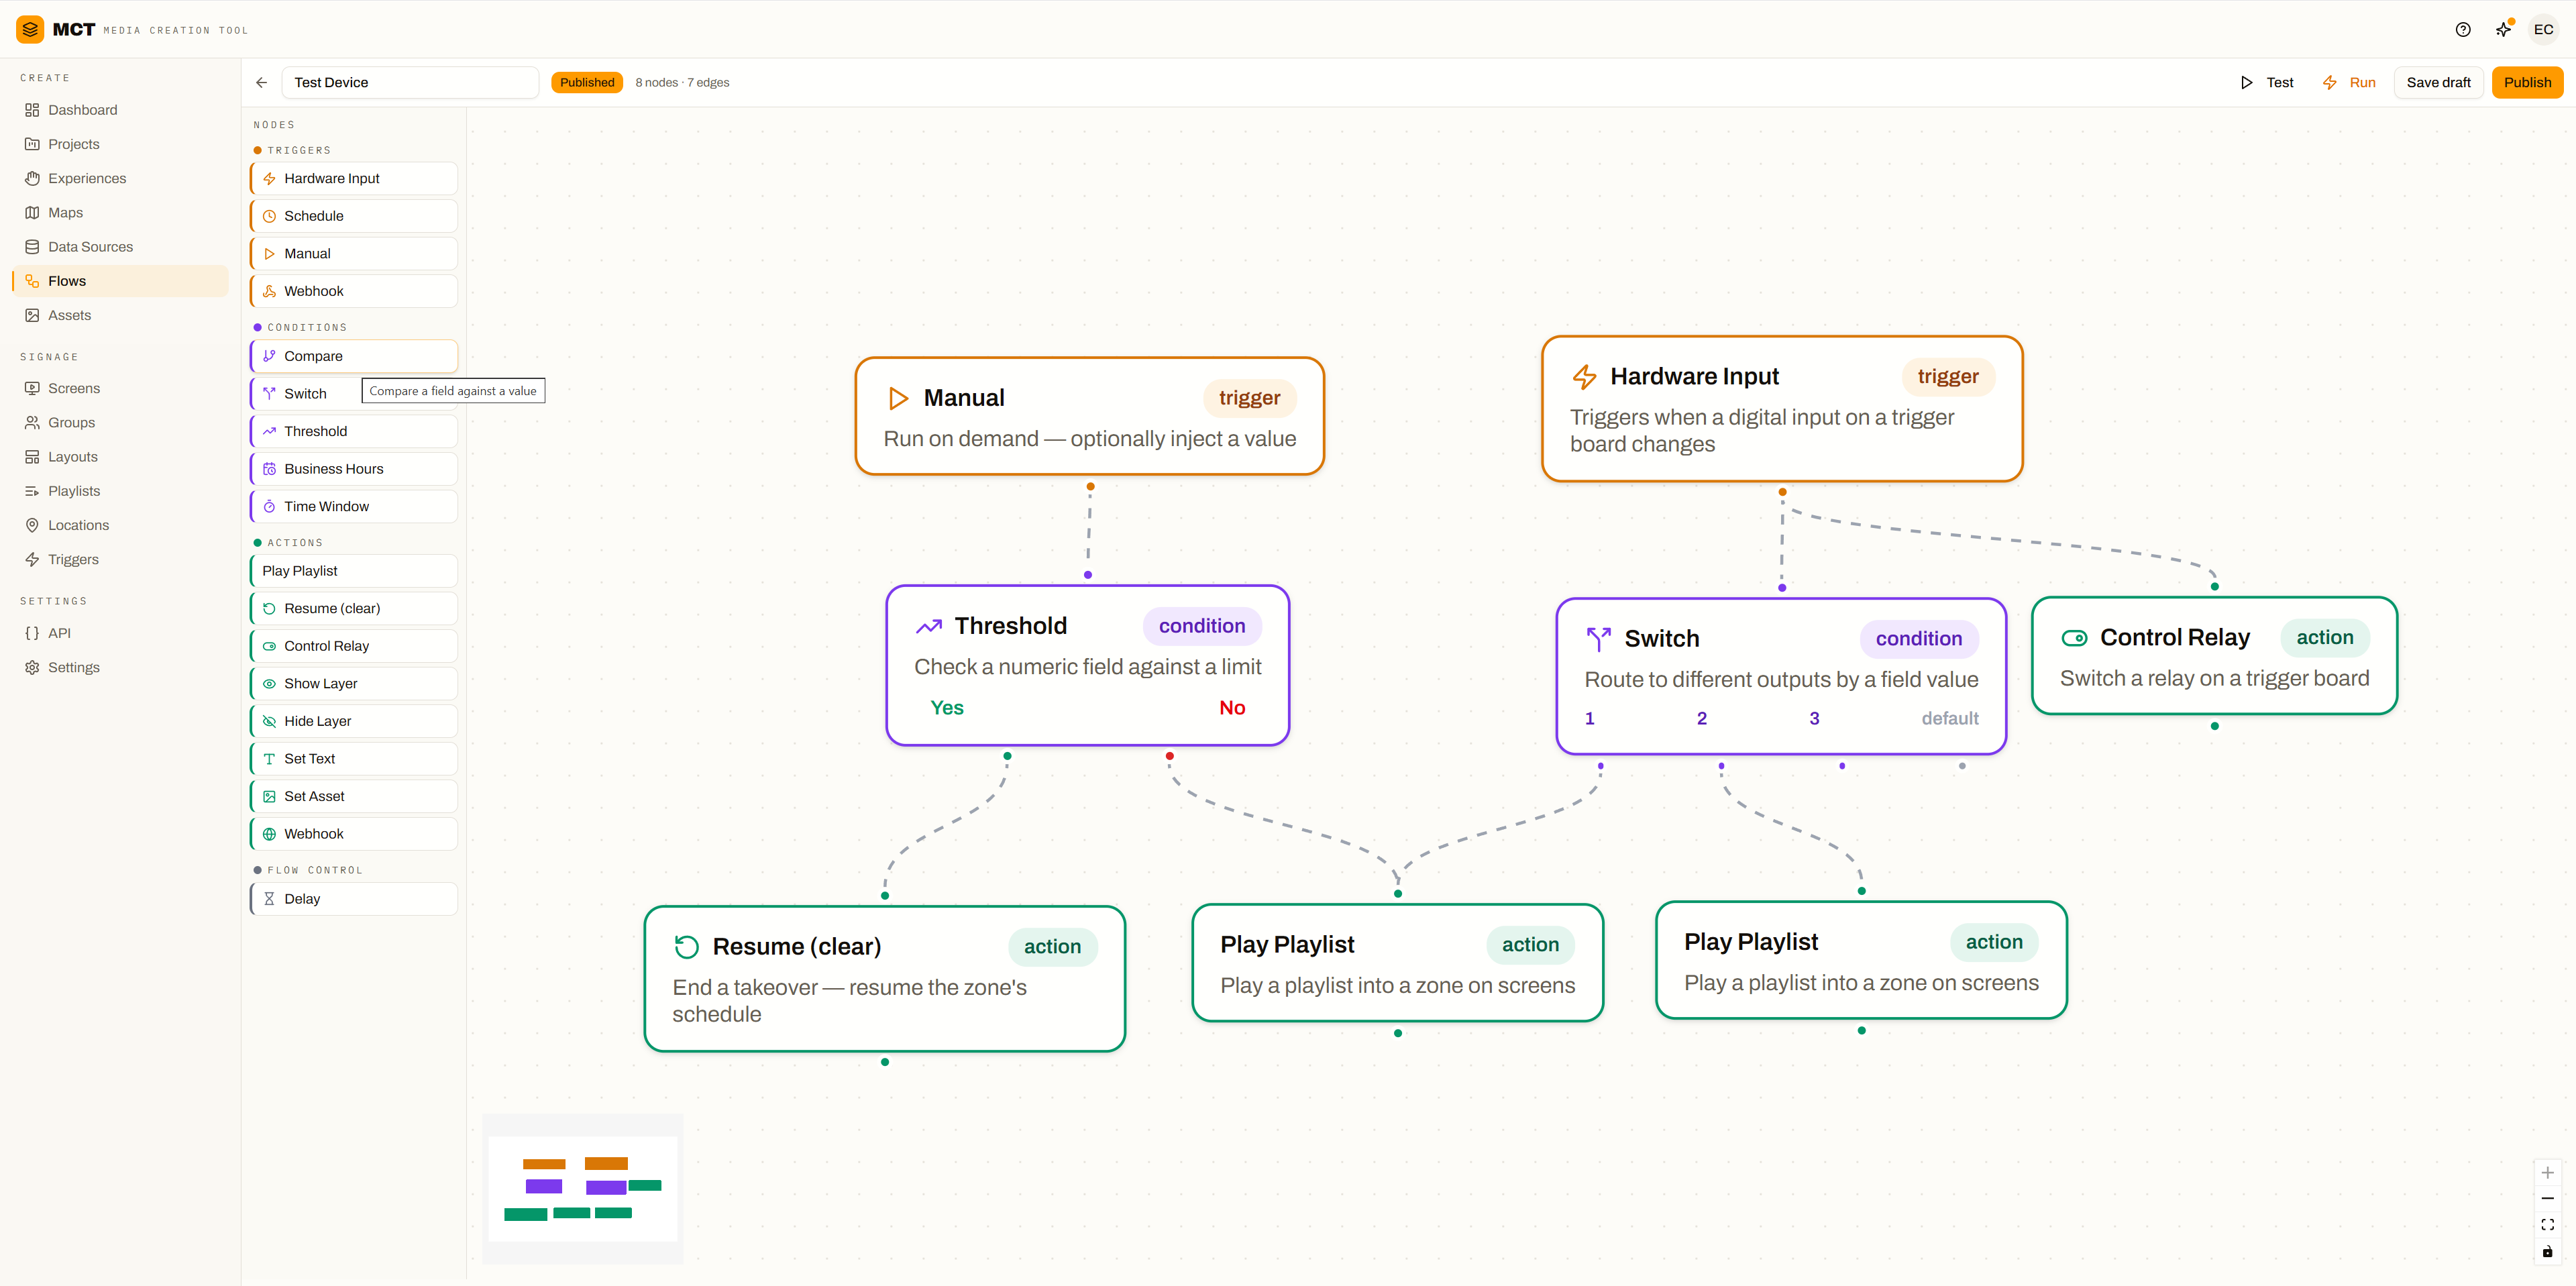2576x1286 pixels.
Task: Select the Show Layer action item
Action: click(x=354, y=684)
